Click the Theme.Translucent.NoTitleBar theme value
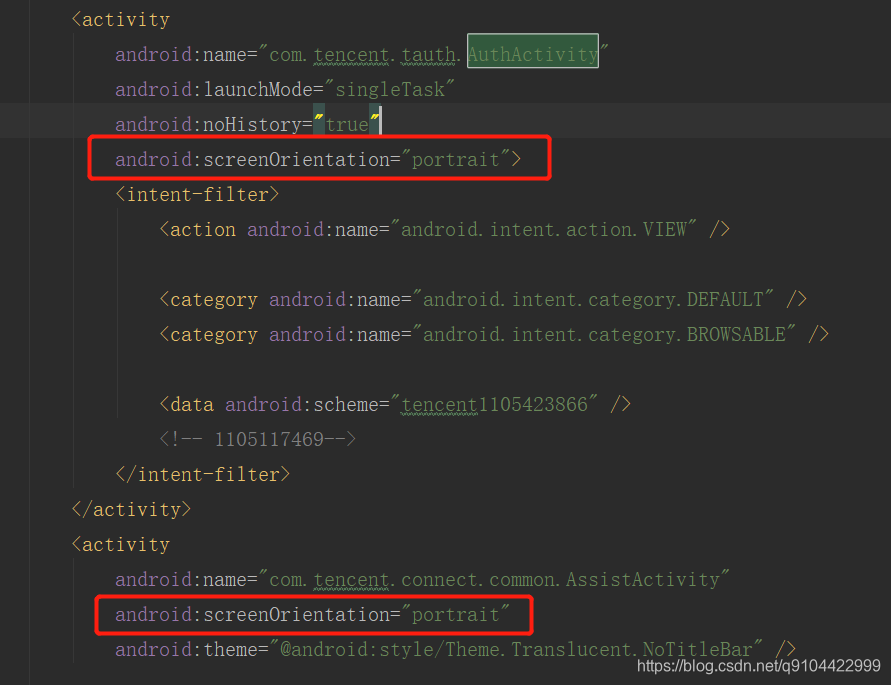The height and width of the screenshot is (685, 891). [x=516, y=650]
